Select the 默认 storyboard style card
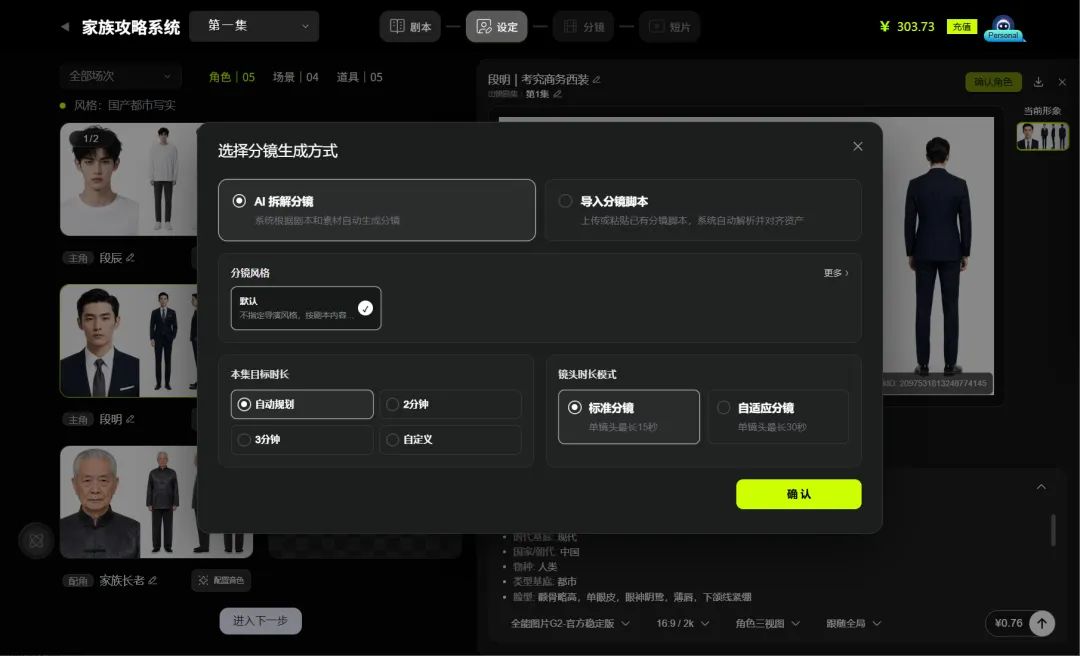The image size is (1080, 656). (306, 308)
